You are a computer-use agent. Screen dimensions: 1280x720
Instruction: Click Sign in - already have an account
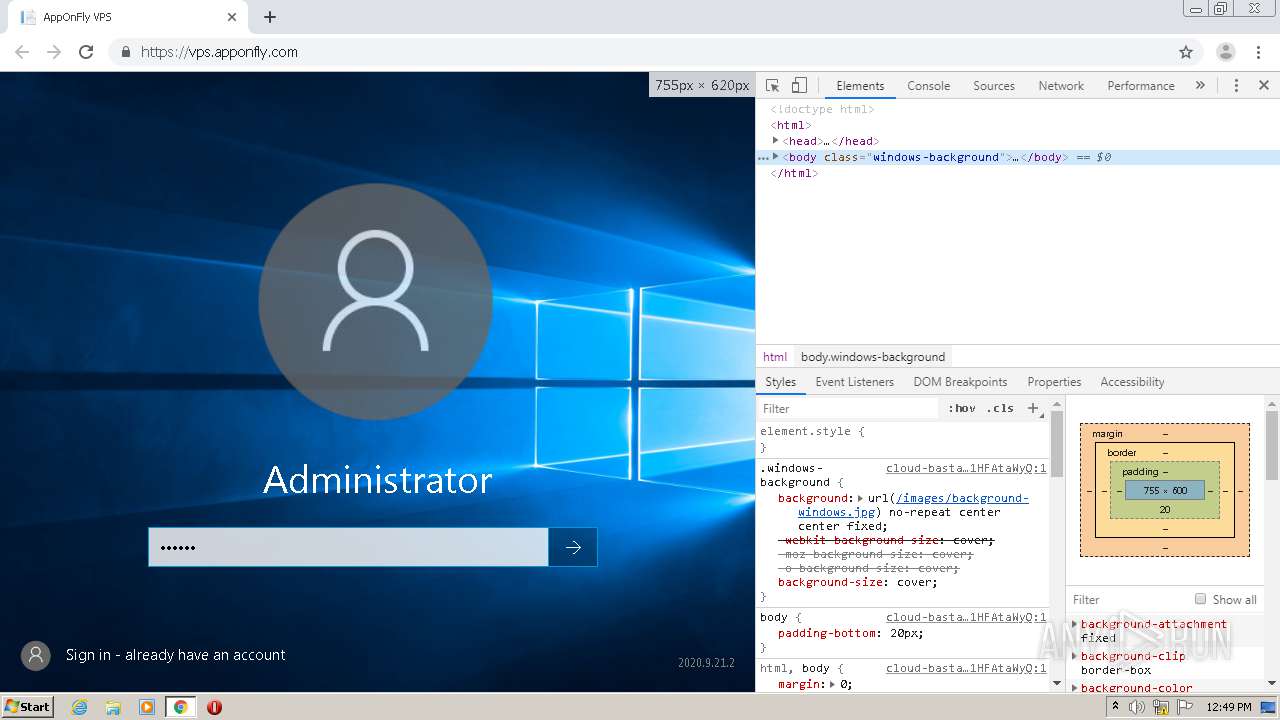pyautogui.click(x=176, y=655)
